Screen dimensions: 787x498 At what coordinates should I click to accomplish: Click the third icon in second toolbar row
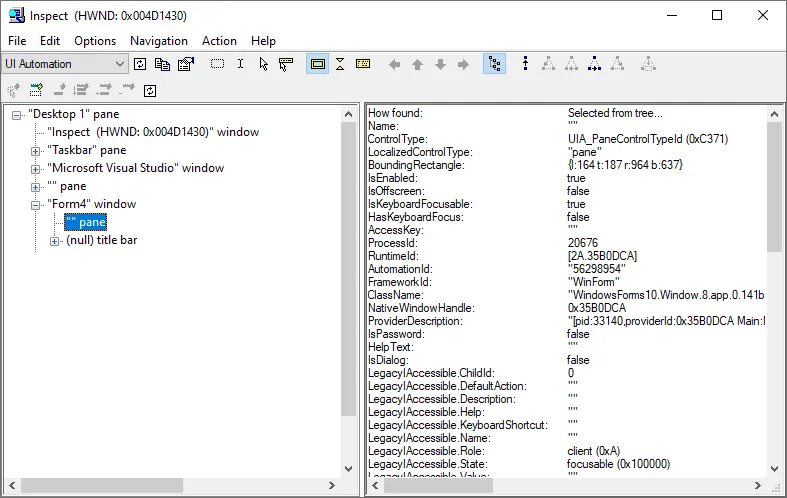(x=59, y=90)
